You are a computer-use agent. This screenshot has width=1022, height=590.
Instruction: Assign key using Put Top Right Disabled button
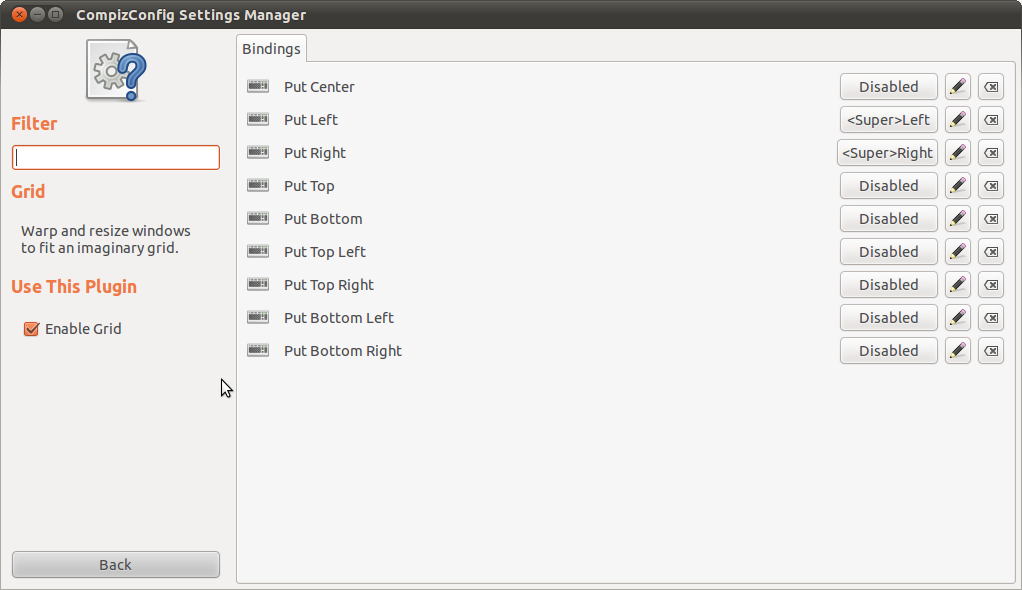[x=888, y=285]
